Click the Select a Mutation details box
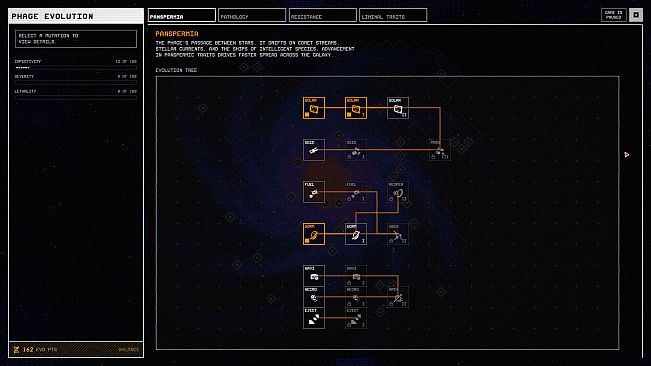 tap(76, 39)
